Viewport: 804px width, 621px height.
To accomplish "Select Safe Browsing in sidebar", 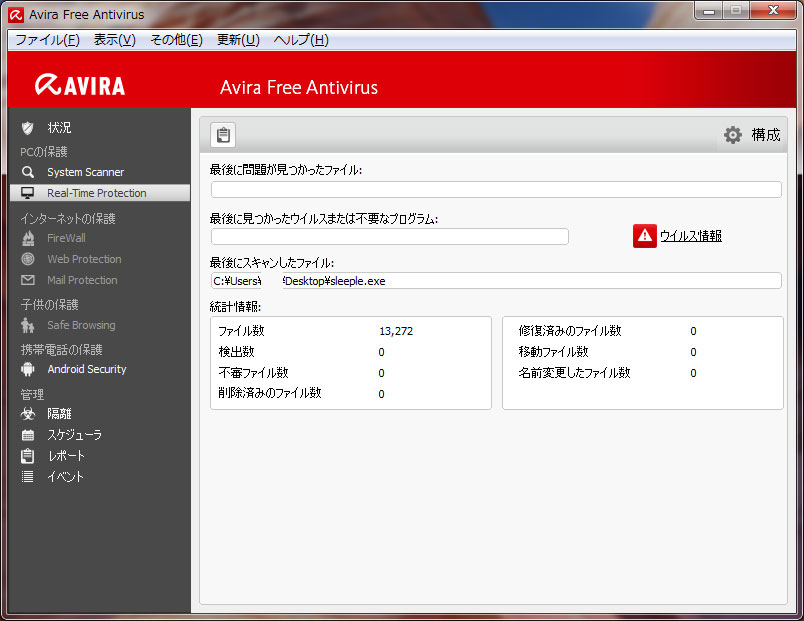I will 81,326.
